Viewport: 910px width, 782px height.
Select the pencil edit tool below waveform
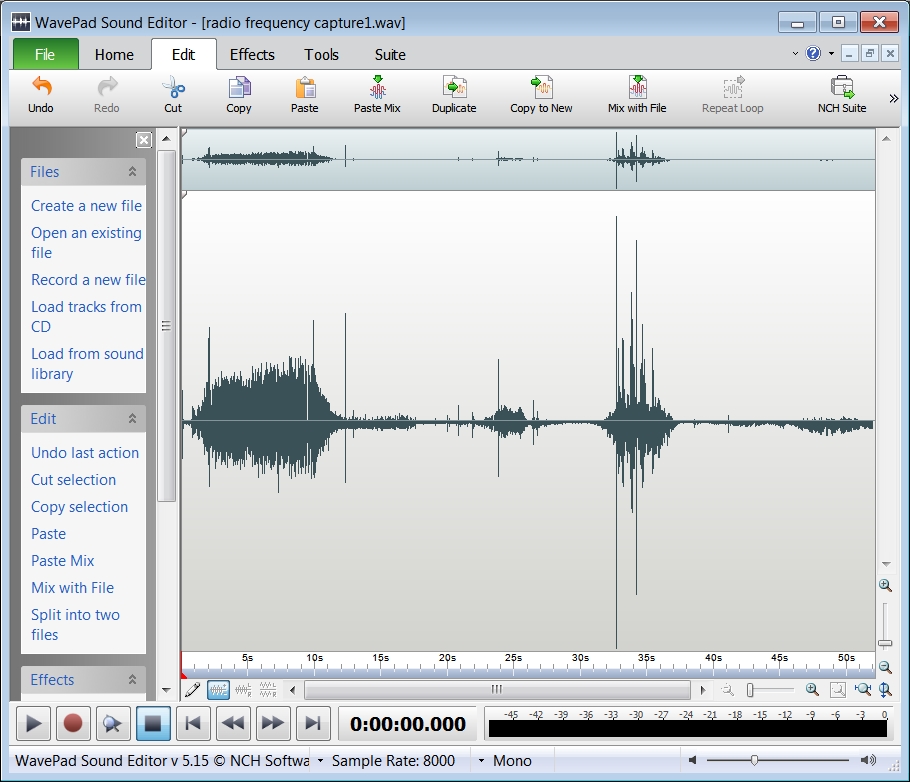coord(193,690)
